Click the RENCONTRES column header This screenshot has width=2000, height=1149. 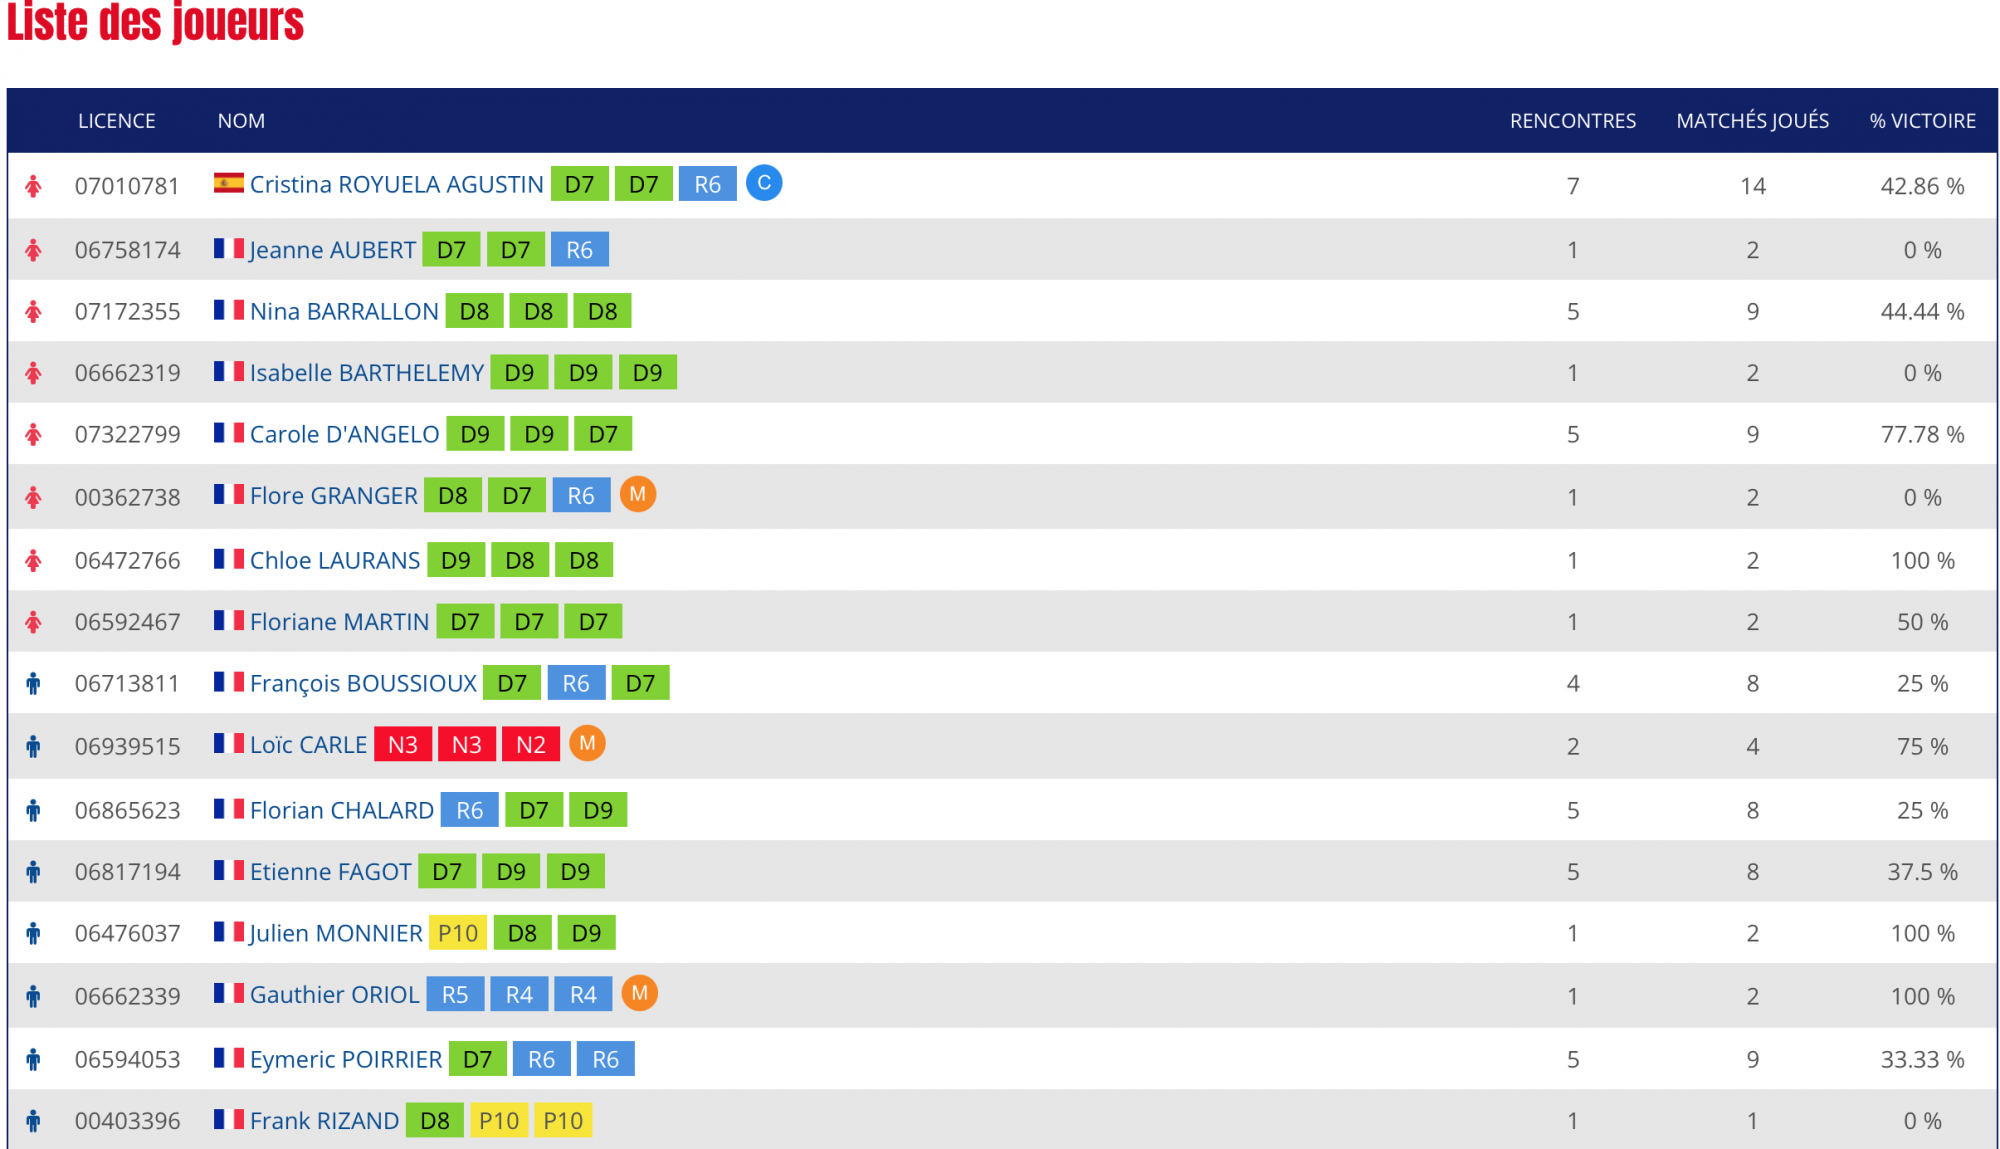pyautogui.click(x=1573, y=121)
